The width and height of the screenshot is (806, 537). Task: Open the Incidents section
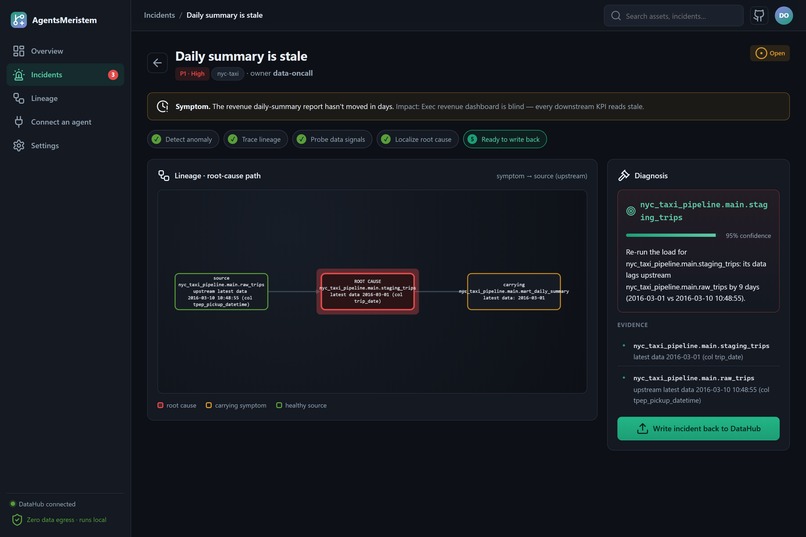tap(65, 75)
